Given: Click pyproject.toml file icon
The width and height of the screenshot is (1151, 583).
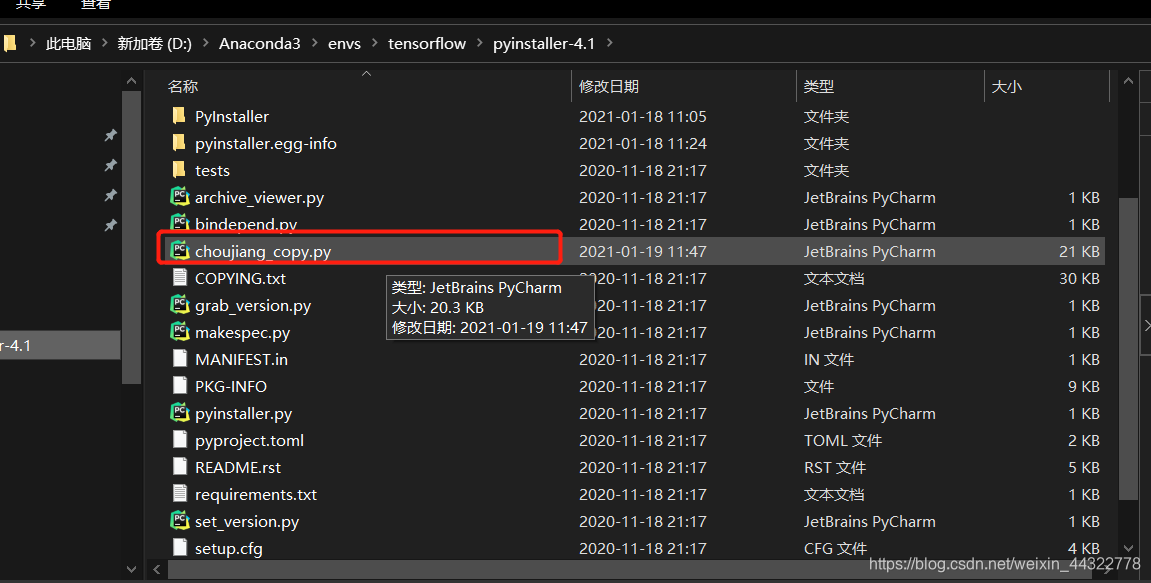Looking at the screenshot, I should 180,440.
